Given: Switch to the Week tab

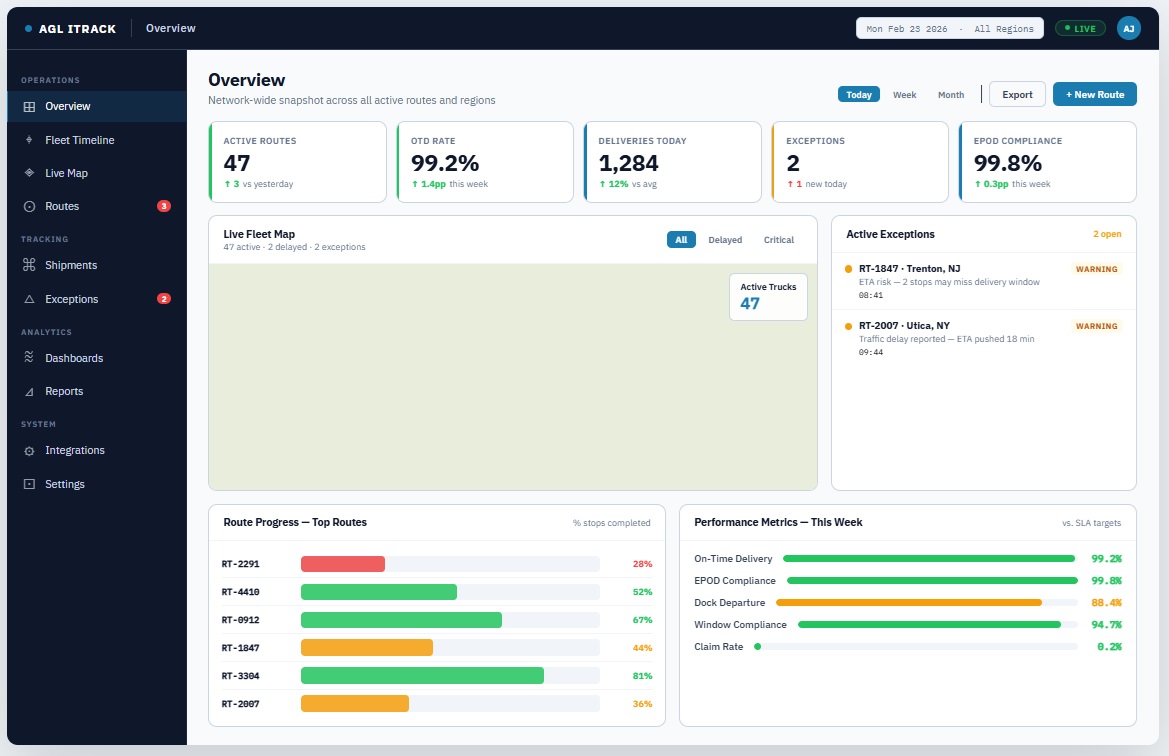Looking at the screenshot, I should click(904, 93).
